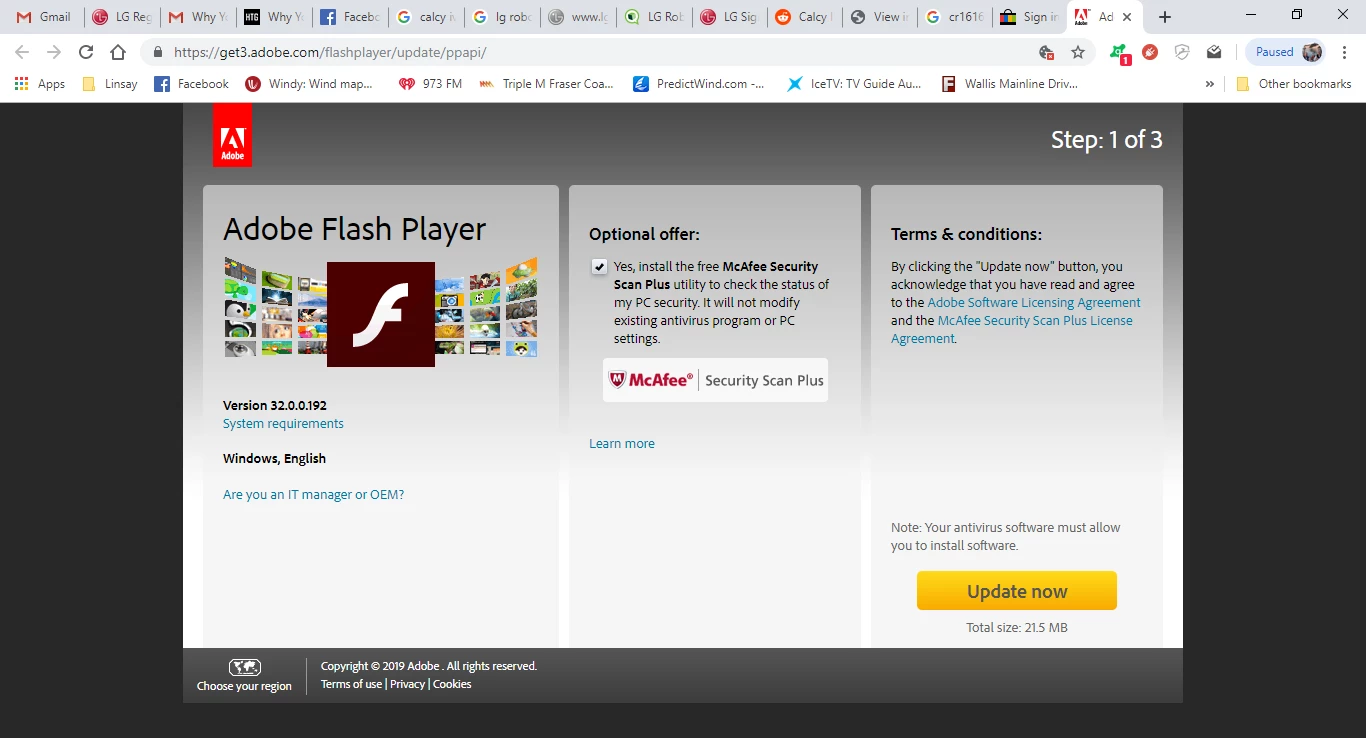Bookmark this page with the star icon
The image size is (1366, 738).
(x=1078, y=52)
